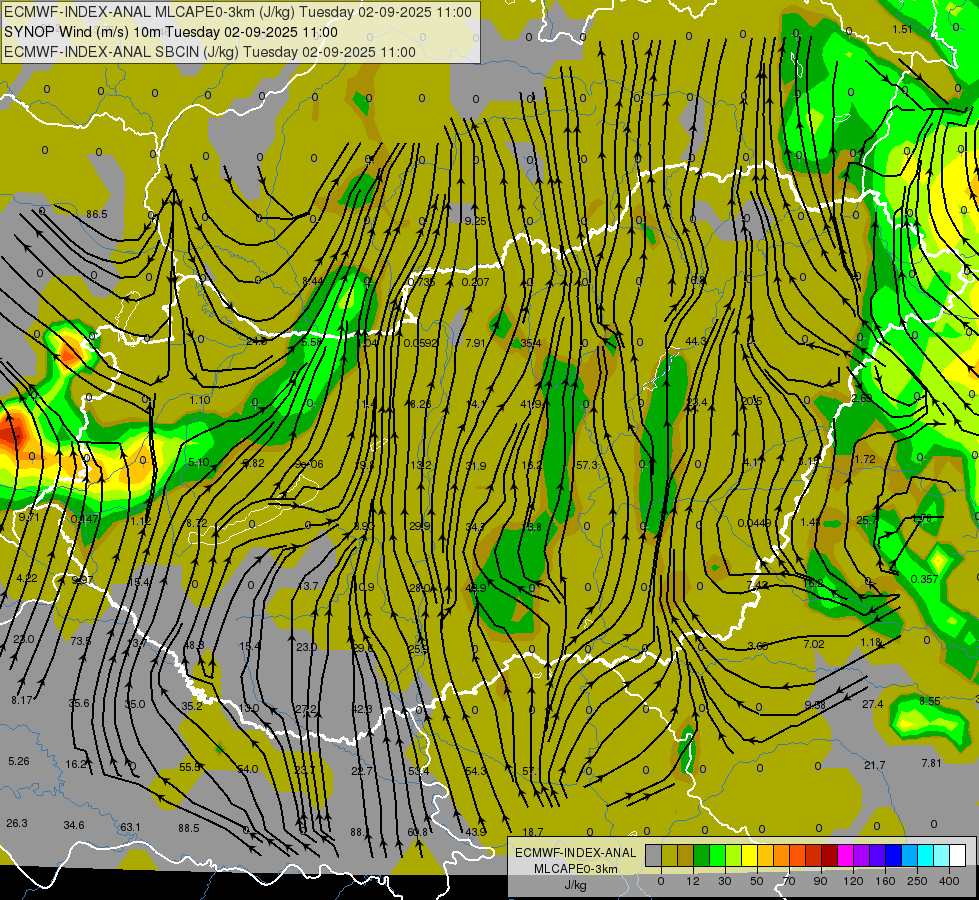Click the map value '9e-06'
979x900 pixels.
coord(310,464)
